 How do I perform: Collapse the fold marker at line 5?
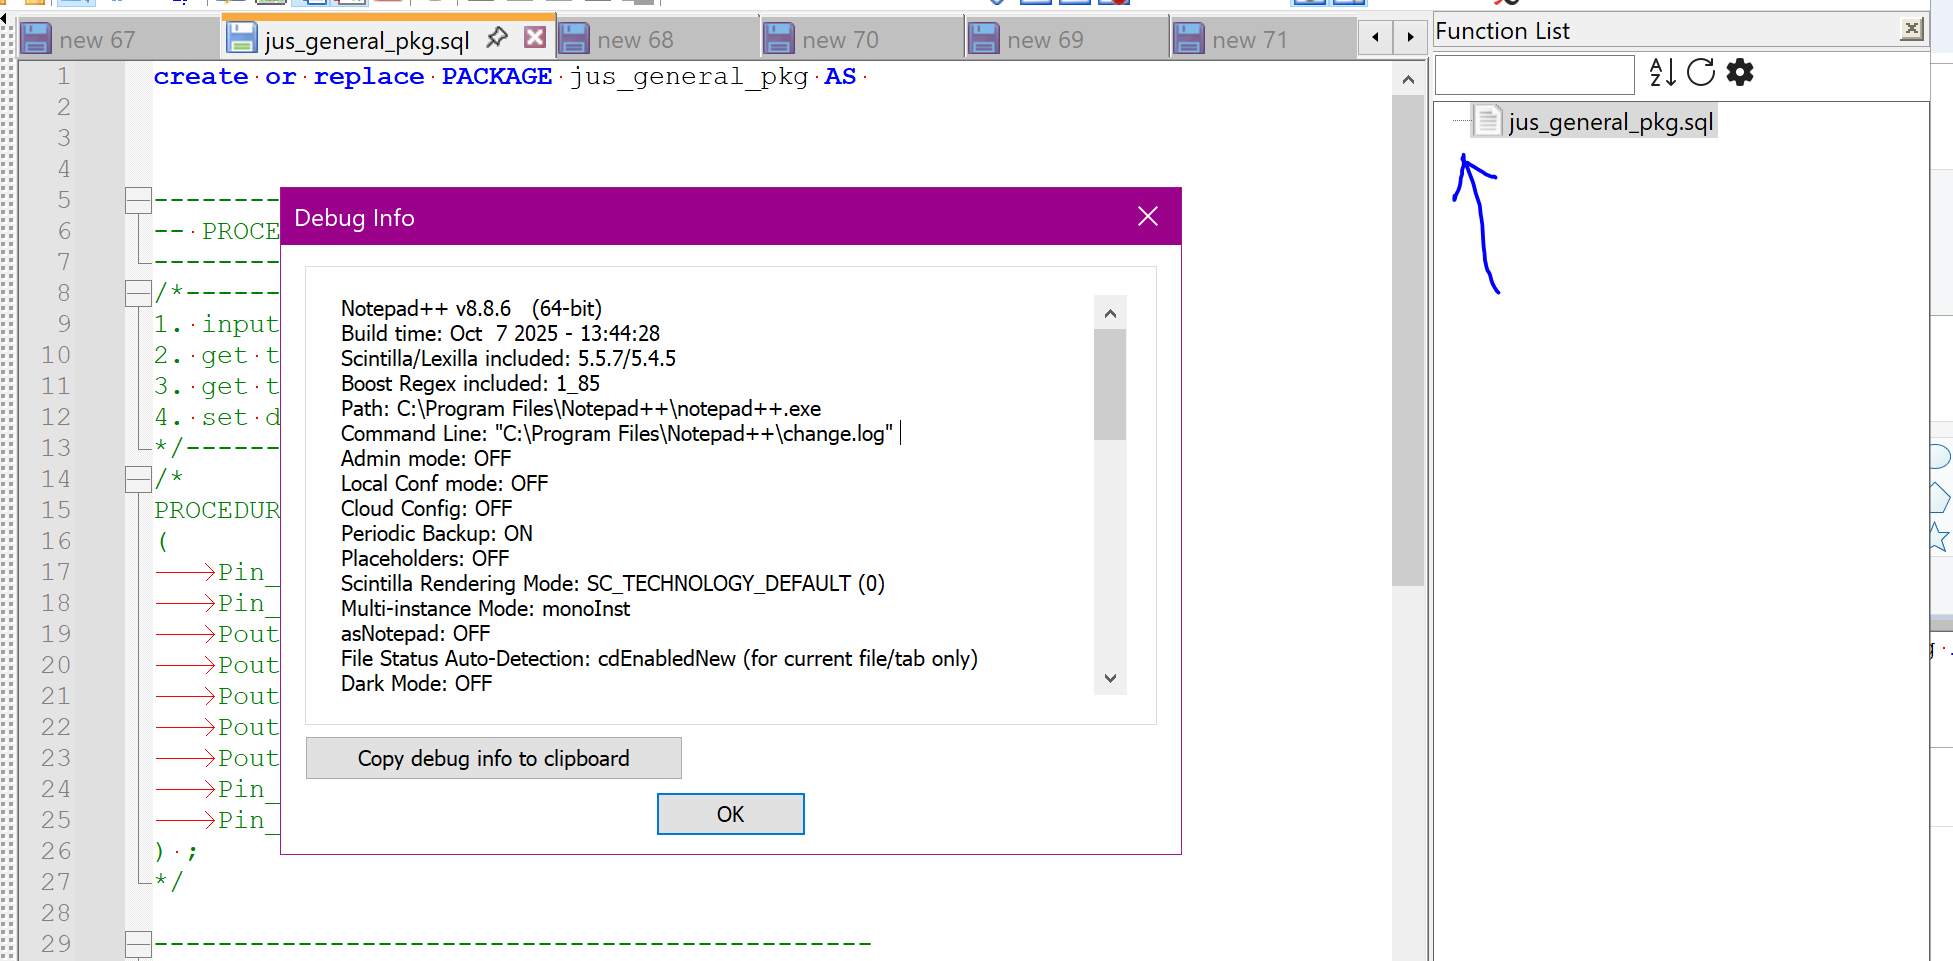click(137, 200)
